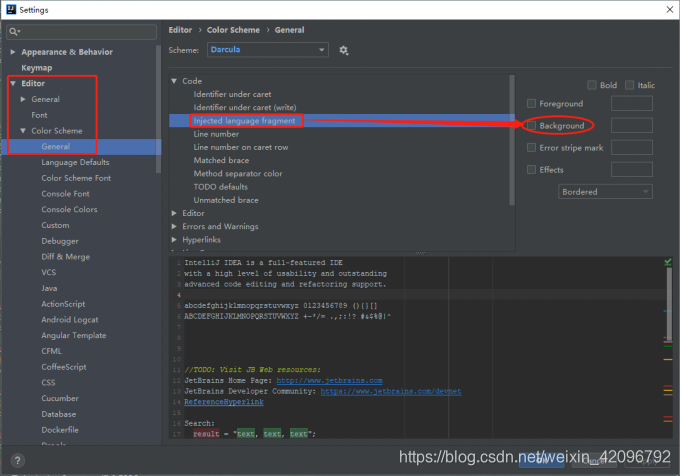Open Console Font settings
The image size is (681, 476).
tap(65, 194)
